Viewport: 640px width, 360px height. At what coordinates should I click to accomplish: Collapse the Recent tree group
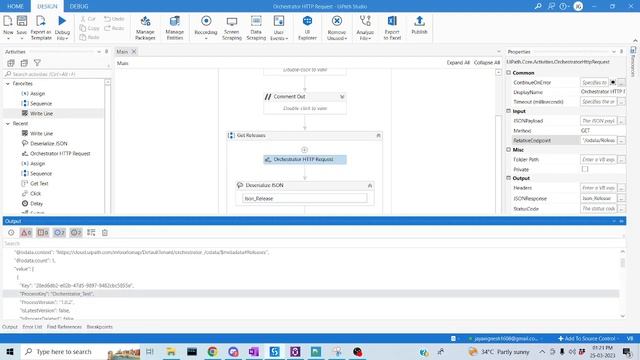(x=8, y=123)
